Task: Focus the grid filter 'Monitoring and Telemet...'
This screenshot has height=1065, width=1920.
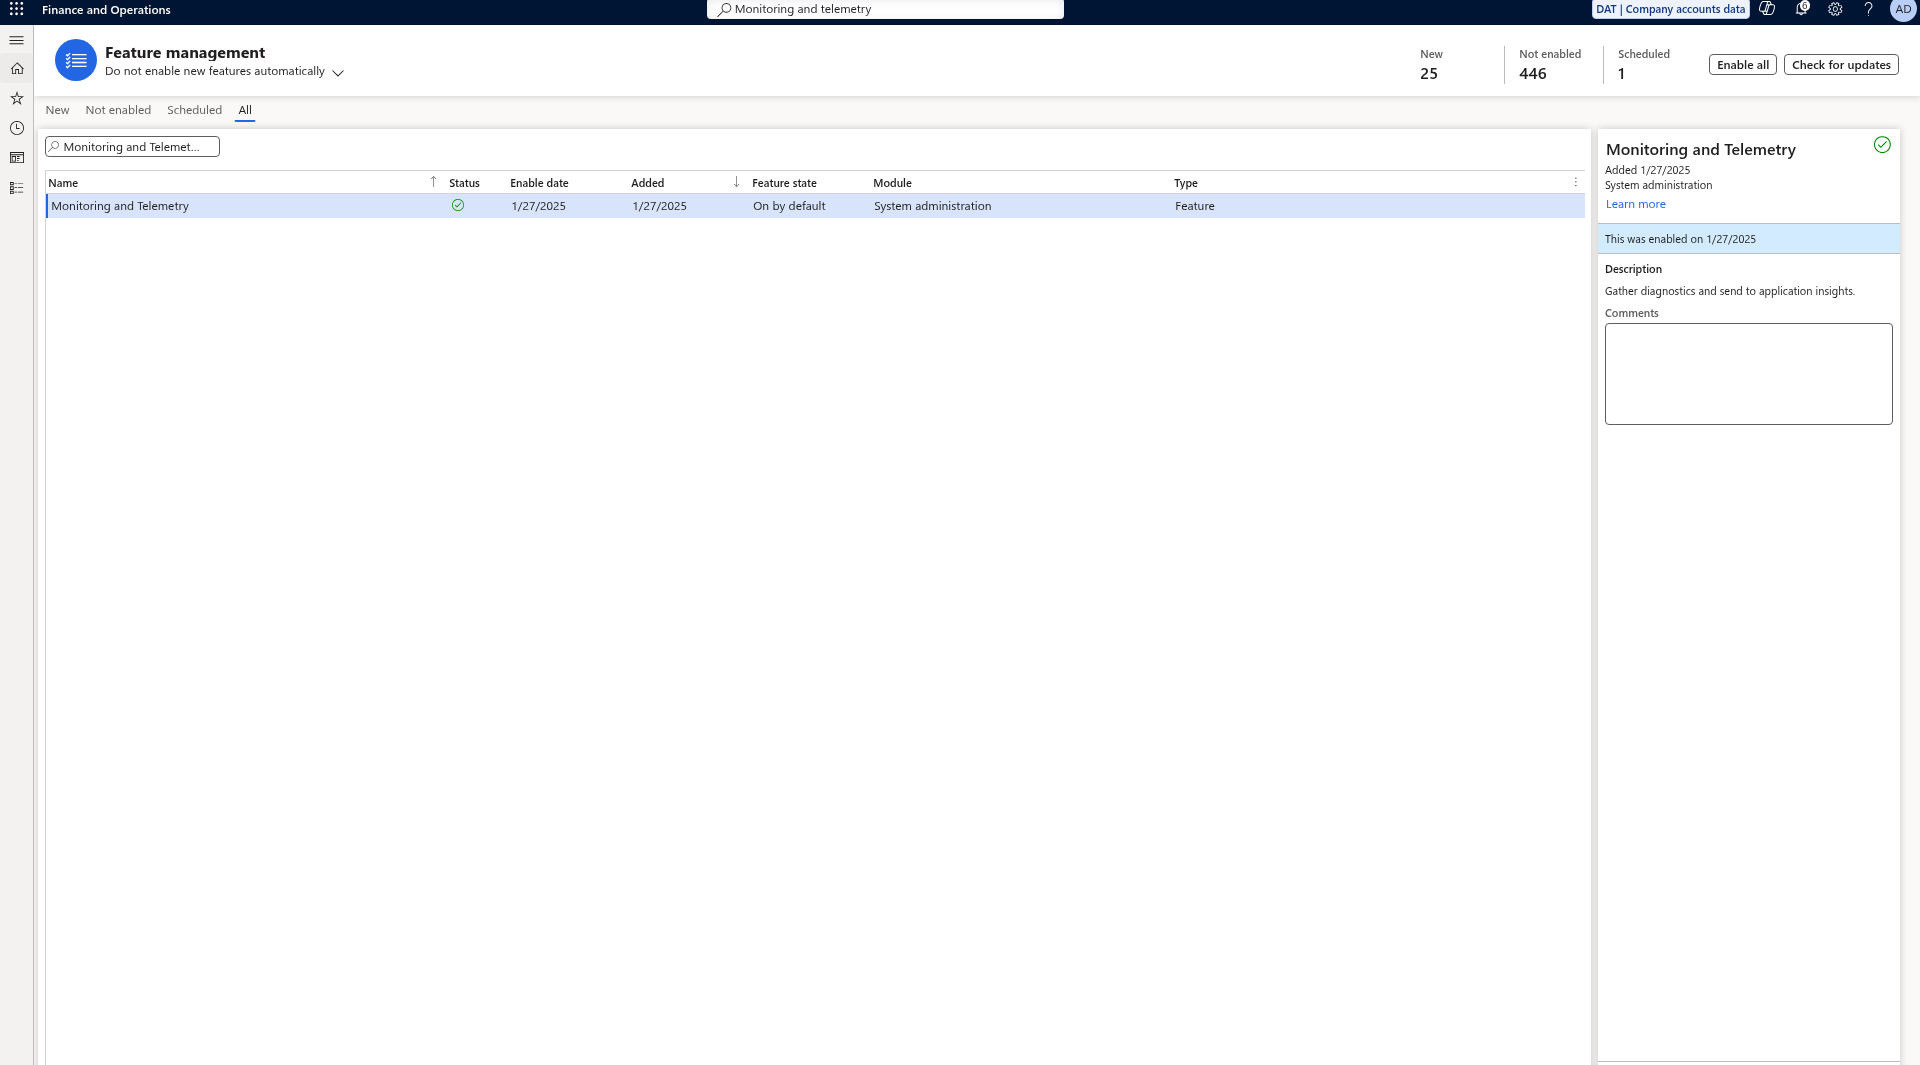Action: [x=132, y=147]
